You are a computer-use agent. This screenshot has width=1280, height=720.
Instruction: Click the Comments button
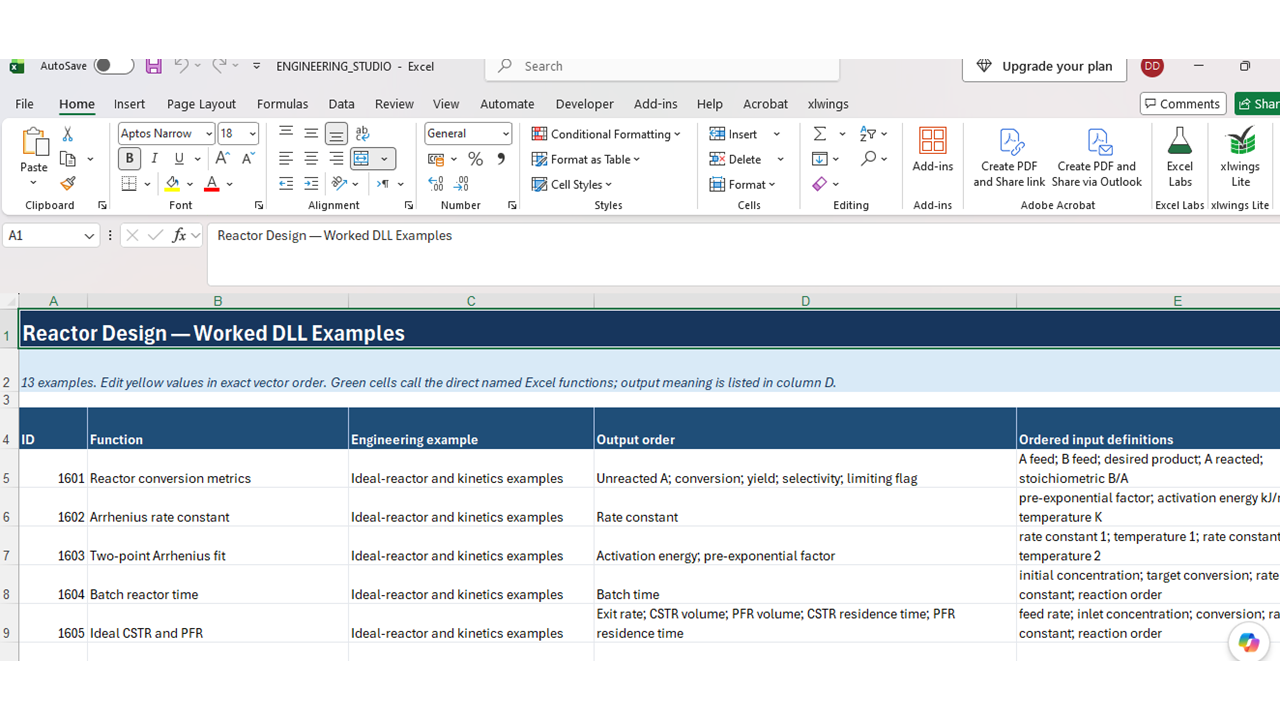pos(1183,104)
